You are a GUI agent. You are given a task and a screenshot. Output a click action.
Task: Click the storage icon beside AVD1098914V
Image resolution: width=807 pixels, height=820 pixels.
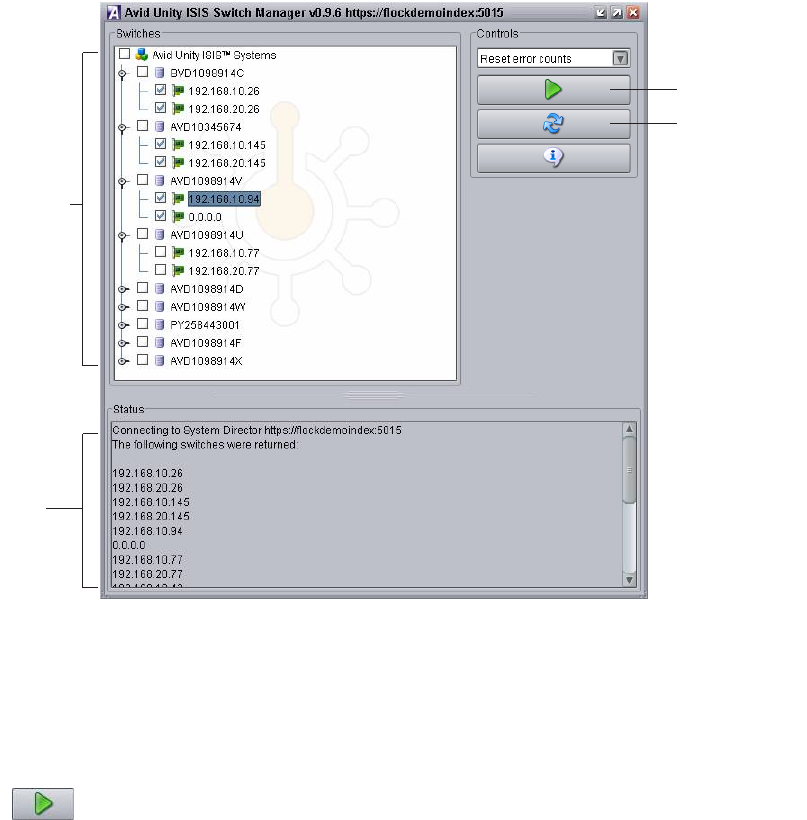click(x=160, y=180)
